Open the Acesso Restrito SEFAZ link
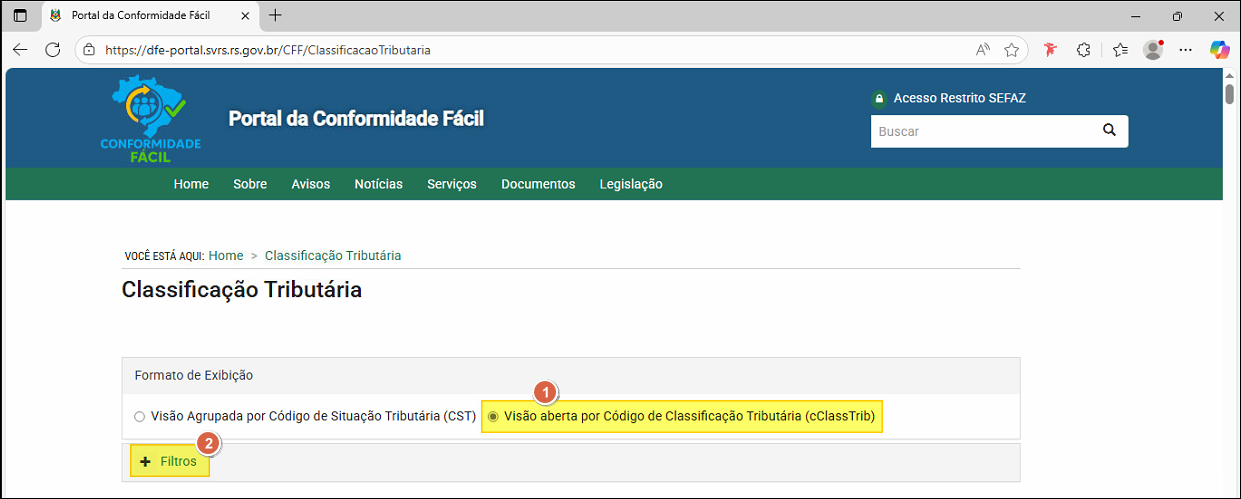Screen dimensions: 1241x499 [959, 98]
